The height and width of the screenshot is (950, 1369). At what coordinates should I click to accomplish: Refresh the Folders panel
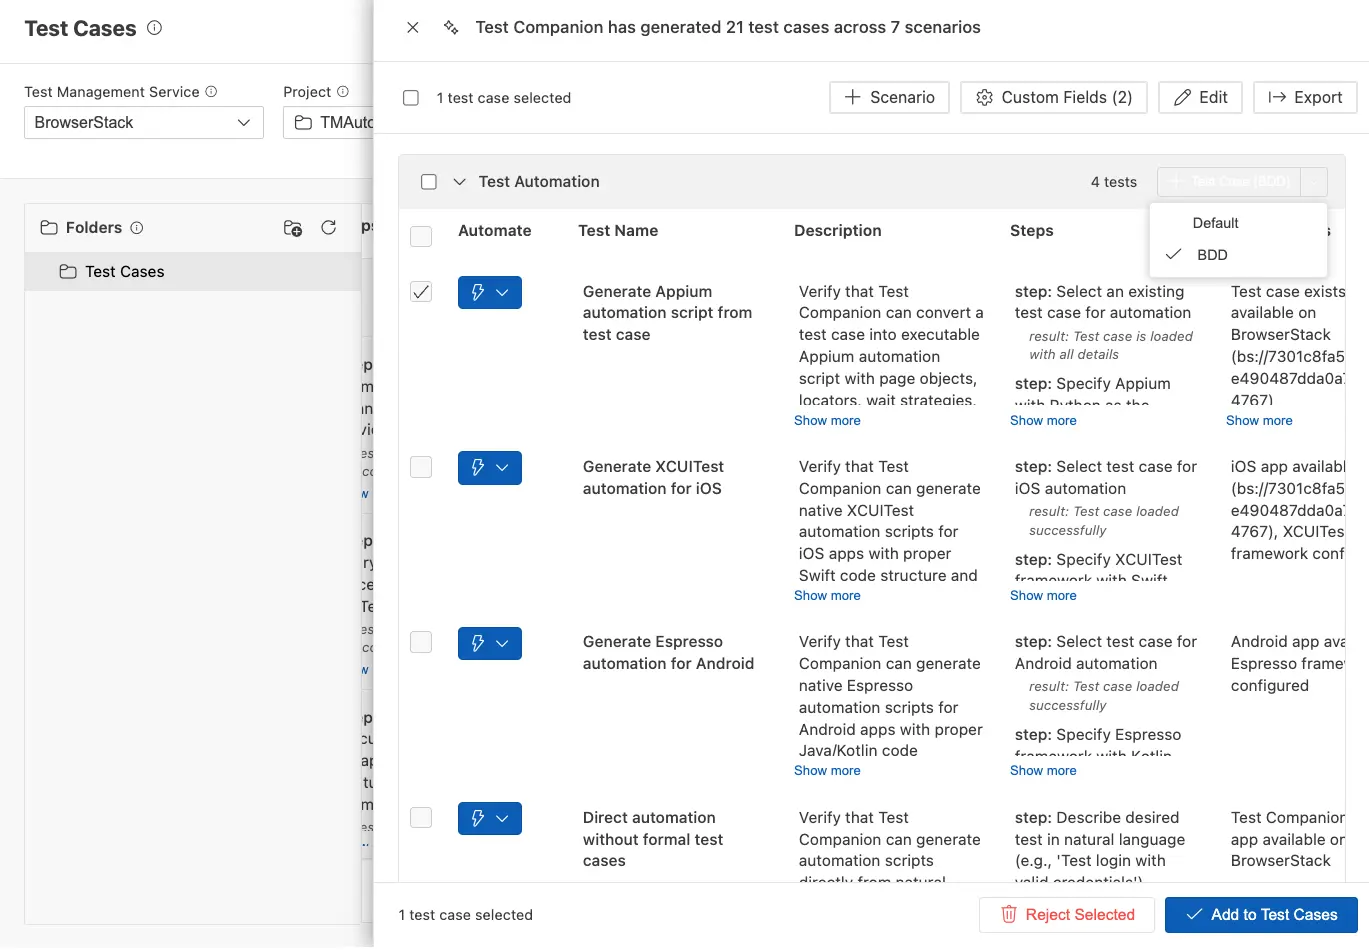(329, 228)
